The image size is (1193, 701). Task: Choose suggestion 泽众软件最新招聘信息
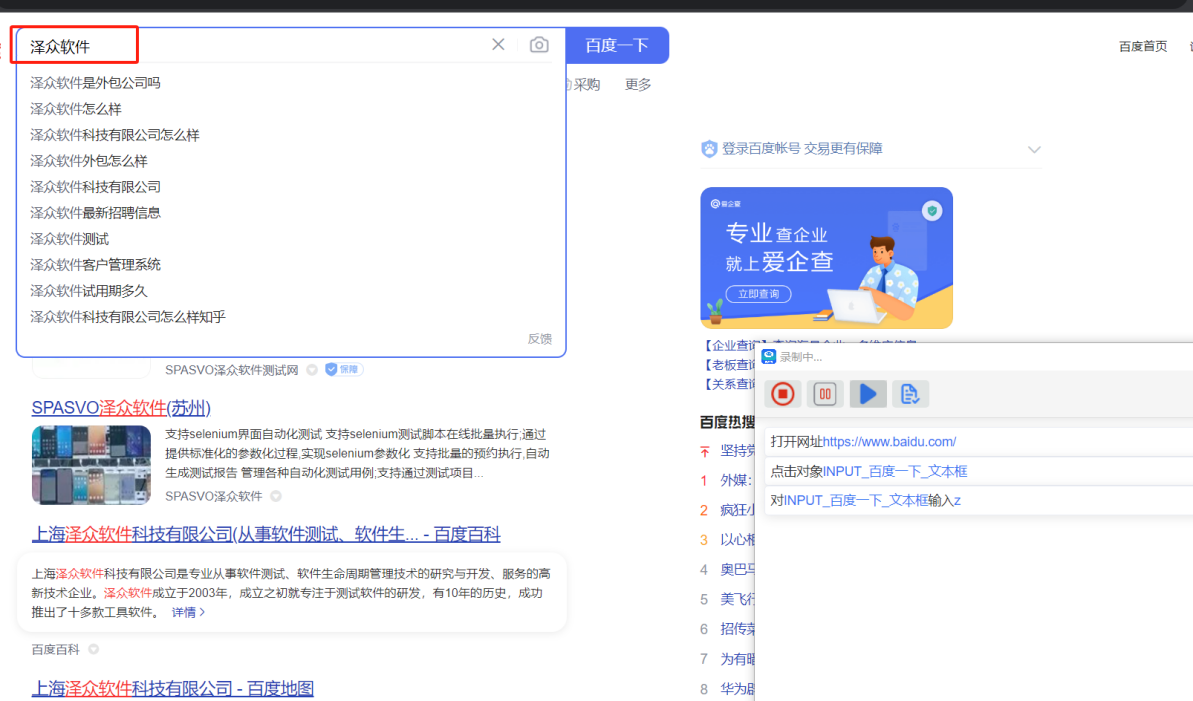click(x=95, y=213)
